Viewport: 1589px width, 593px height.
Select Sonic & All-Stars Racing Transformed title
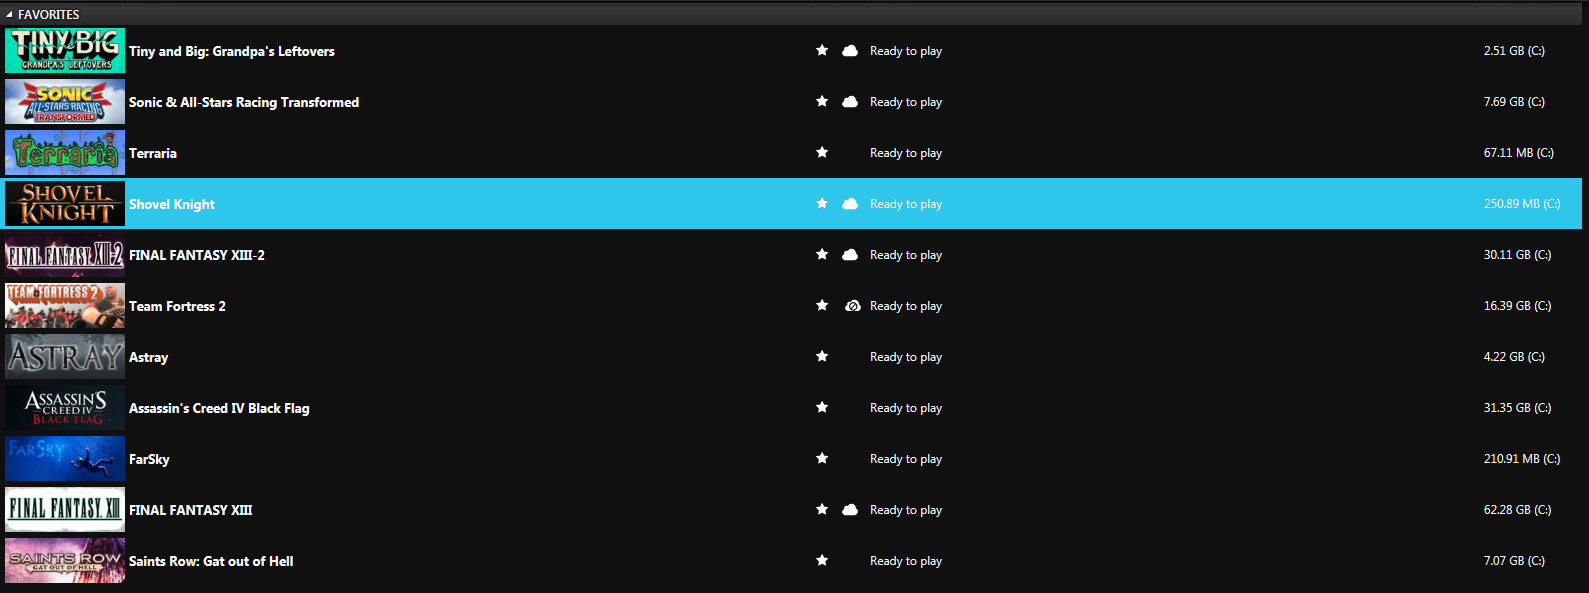pos(244,102)
